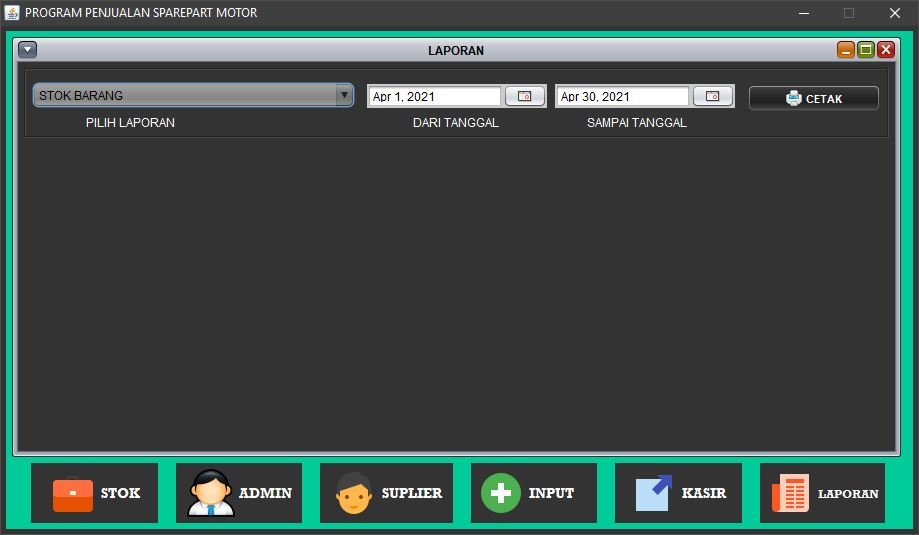Open the DARI TANGGAL calendar picker
919x535 pixels.
(524, 97)
